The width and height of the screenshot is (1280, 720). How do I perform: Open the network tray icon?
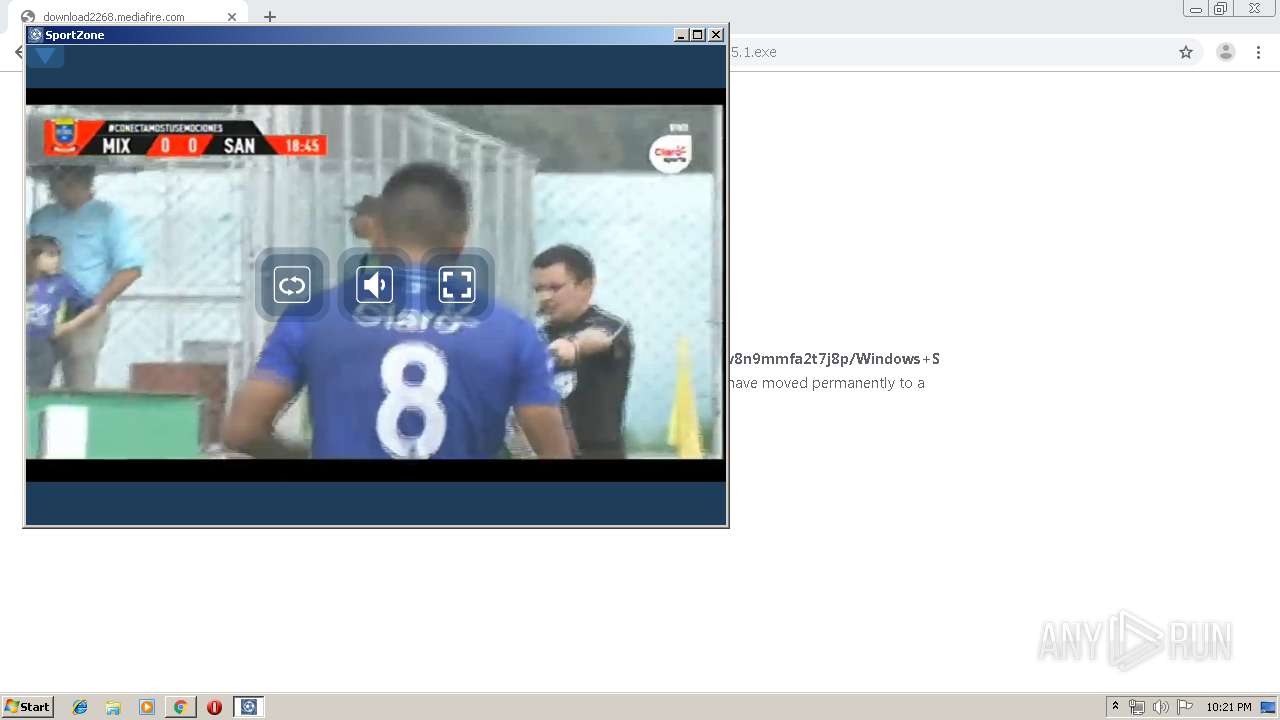(1137, 707)
